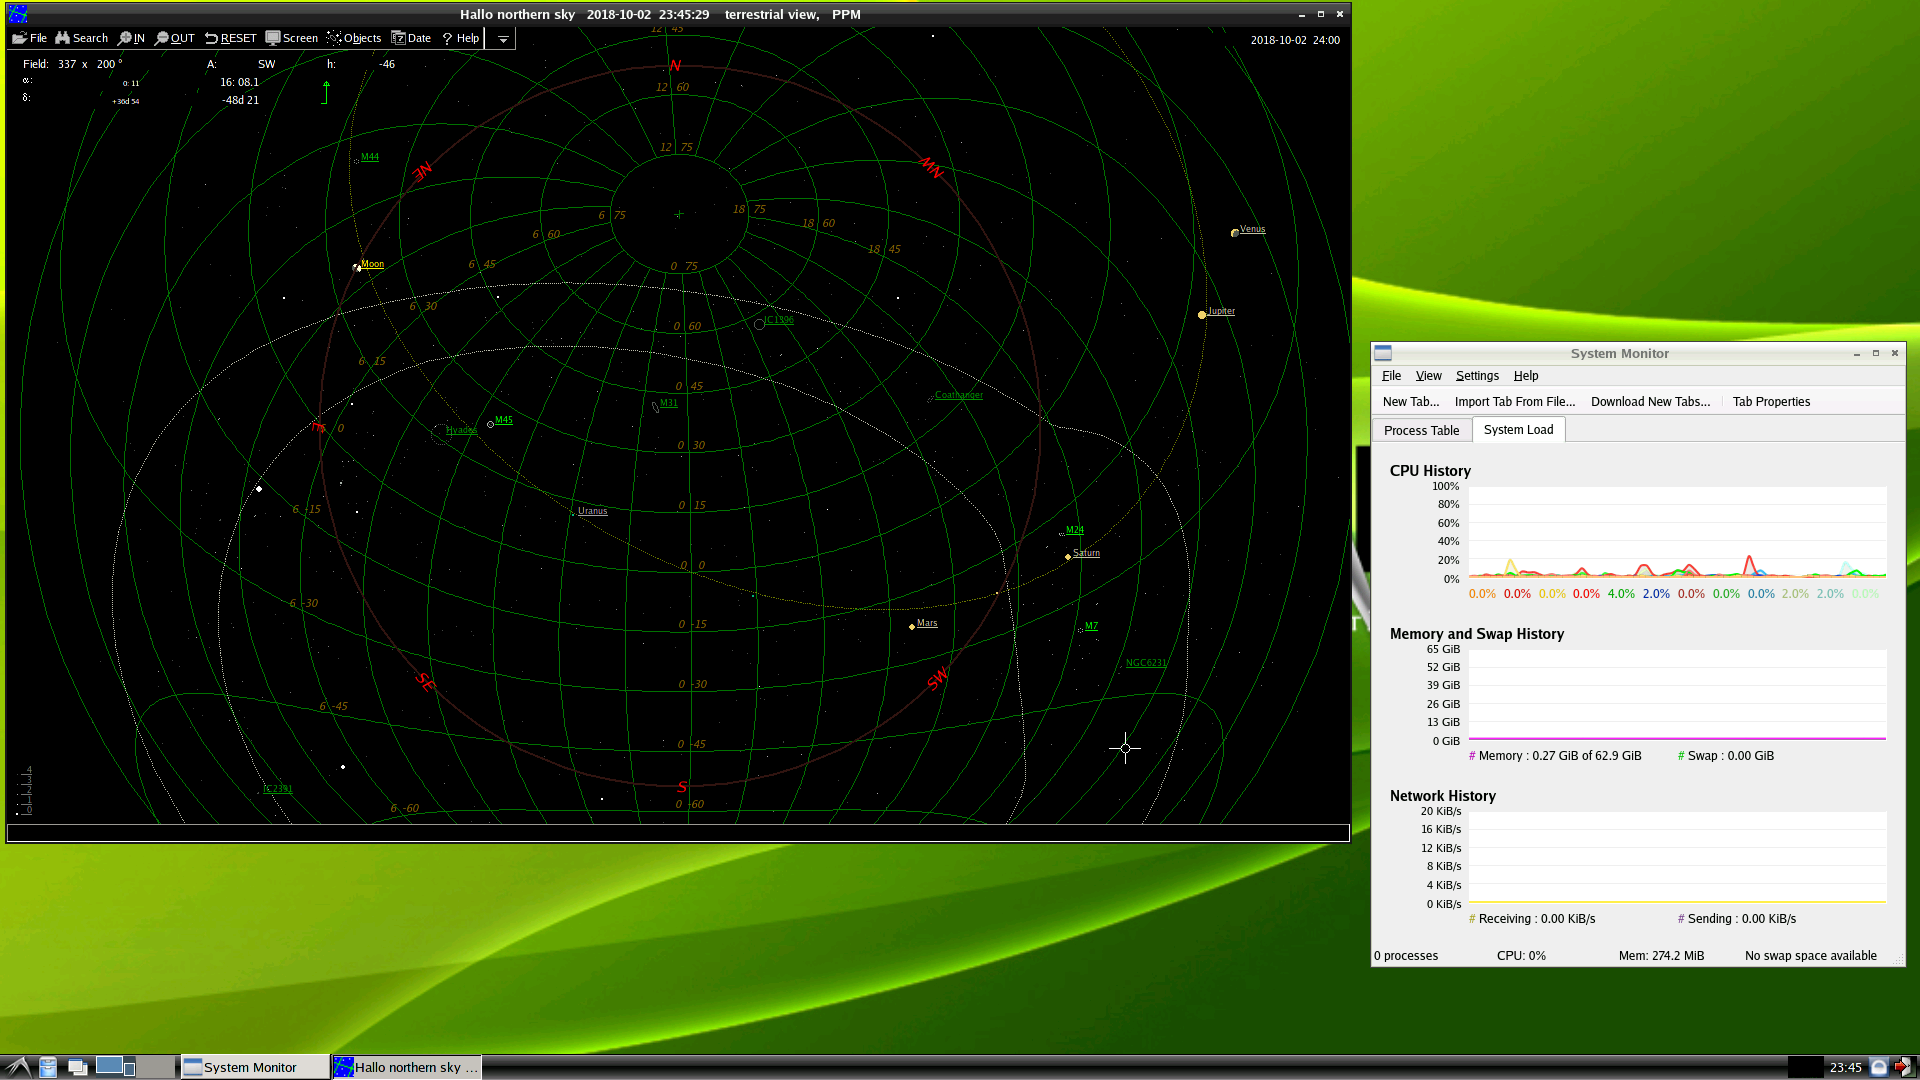Click the Receiving legend color marker
Image resolution: width=1920 pixels, height=1080 pixels.
pos(1472,919)
